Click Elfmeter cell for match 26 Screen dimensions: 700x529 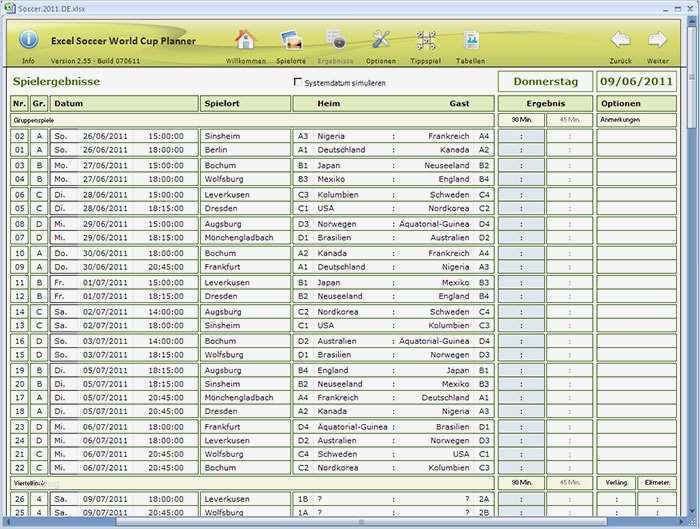(657, 500)
